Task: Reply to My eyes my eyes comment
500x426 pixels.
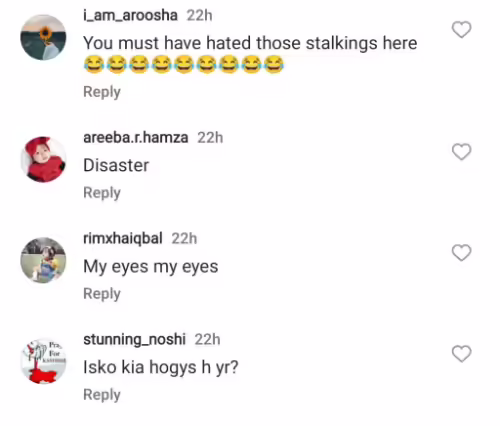Action: pyautogui.click(x=102, y=294)
